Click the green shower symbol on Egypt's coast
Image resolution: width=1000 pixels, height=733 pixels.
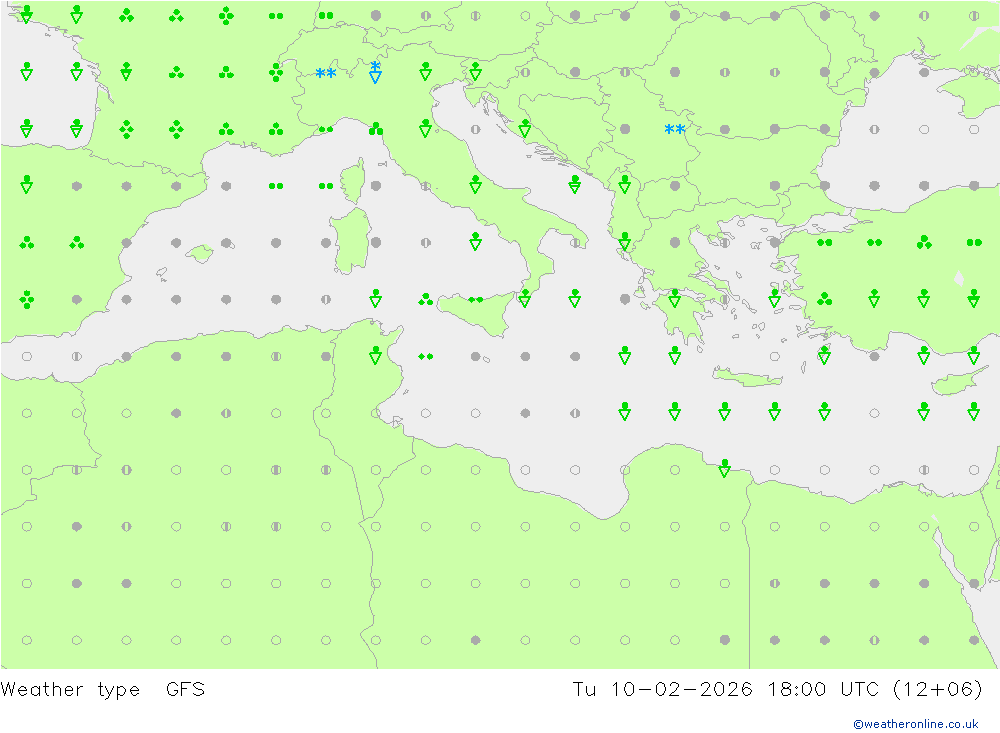(x=724, y=468)
